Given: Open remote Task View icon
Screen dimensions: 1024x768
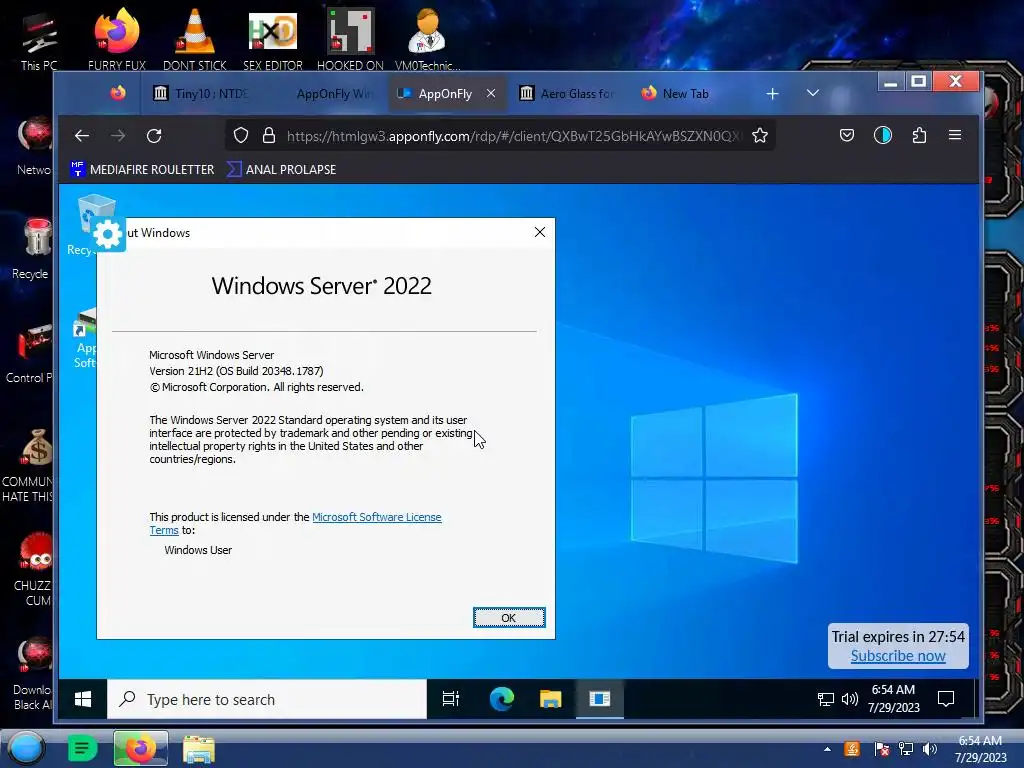Looking at the screenshot, I should (x=451, y=699).
